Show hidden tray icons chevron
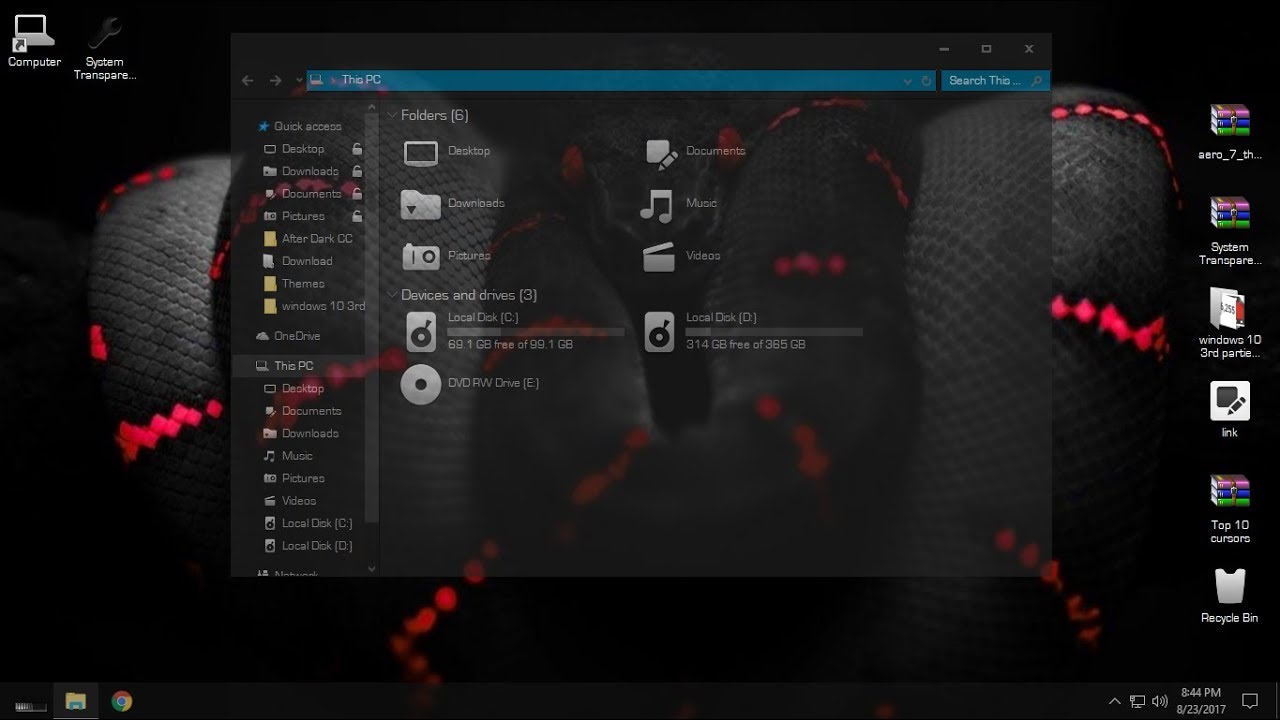 [1115, 701]
